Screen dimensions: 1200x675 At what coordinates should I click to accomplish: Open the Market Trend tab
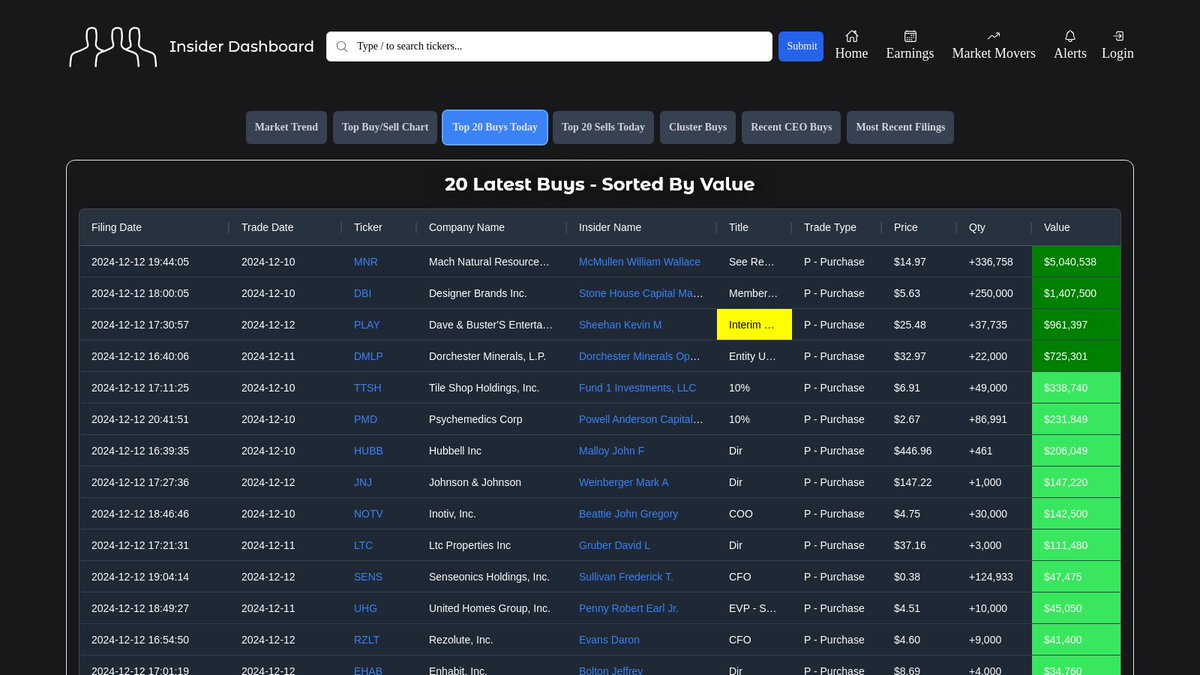[286, 127]
